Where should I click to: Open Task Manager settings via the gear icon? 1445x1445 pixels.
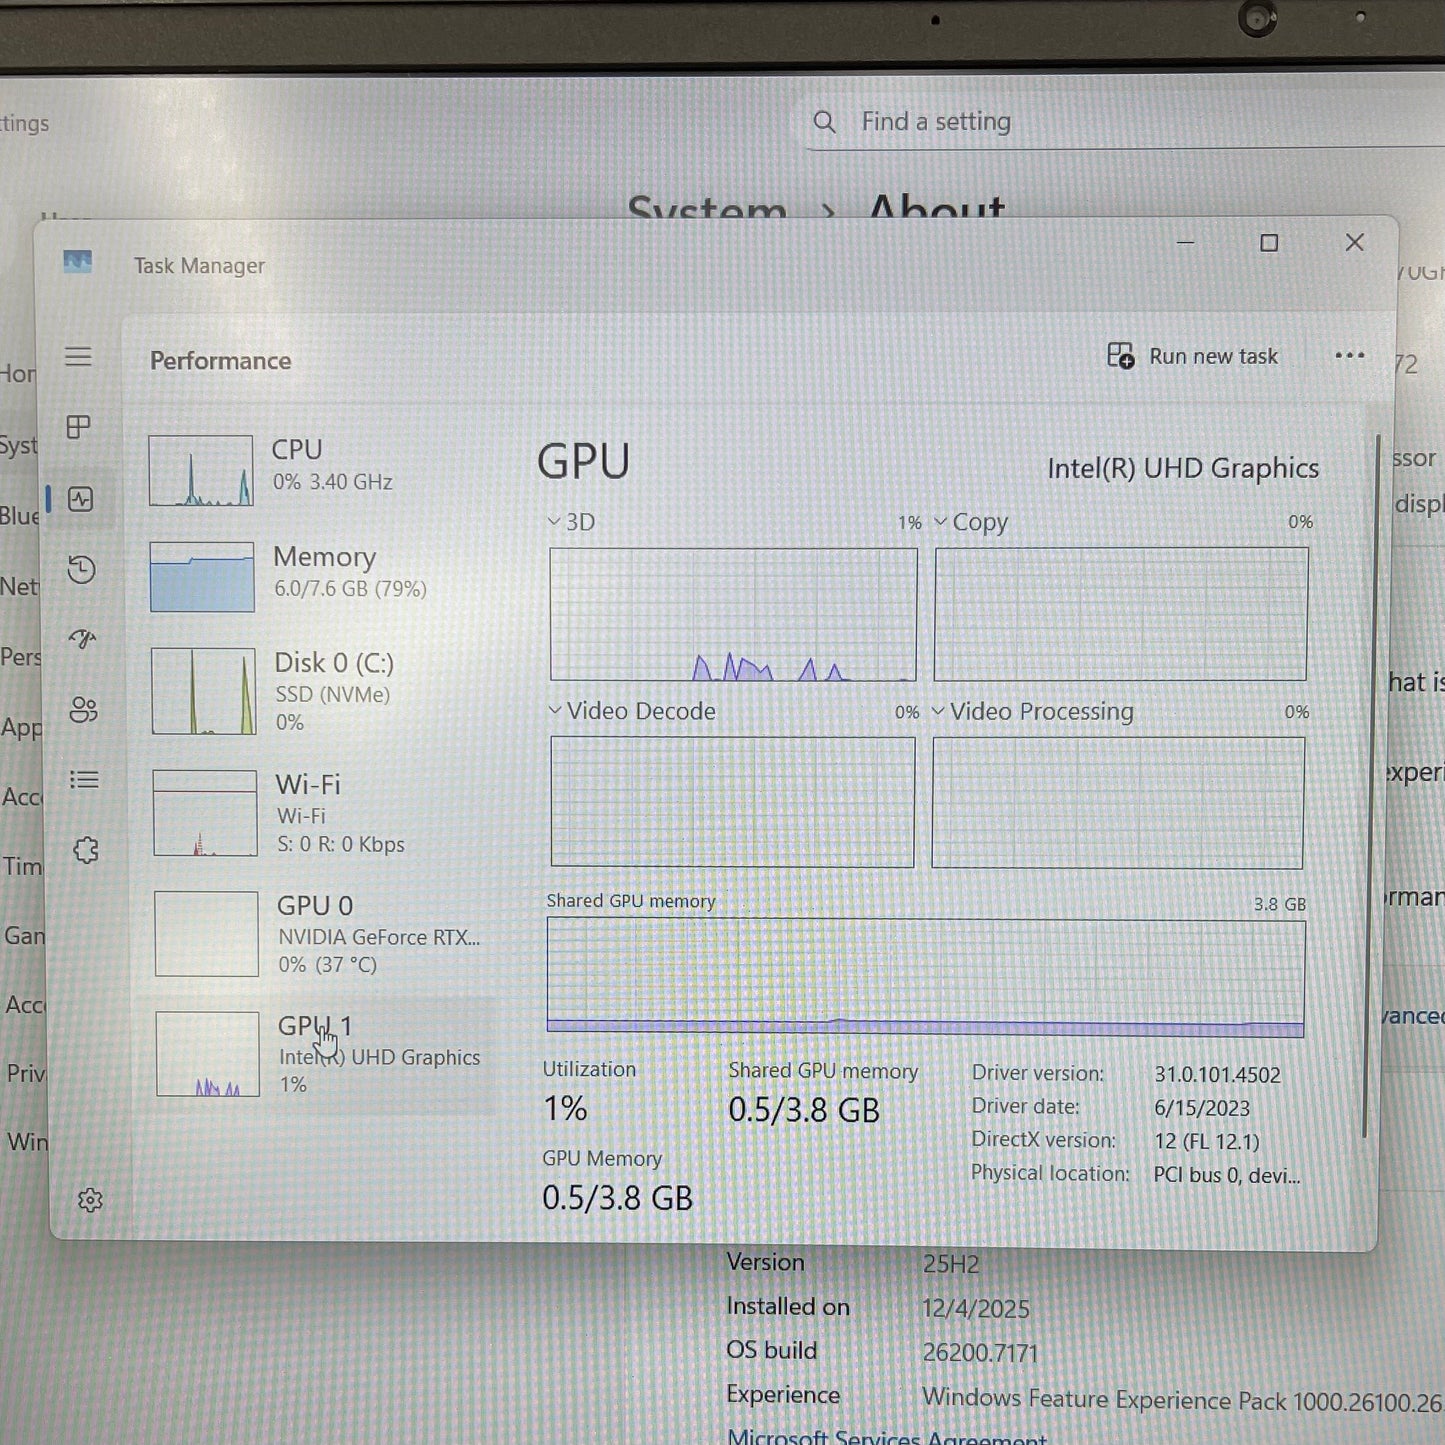90,1202
